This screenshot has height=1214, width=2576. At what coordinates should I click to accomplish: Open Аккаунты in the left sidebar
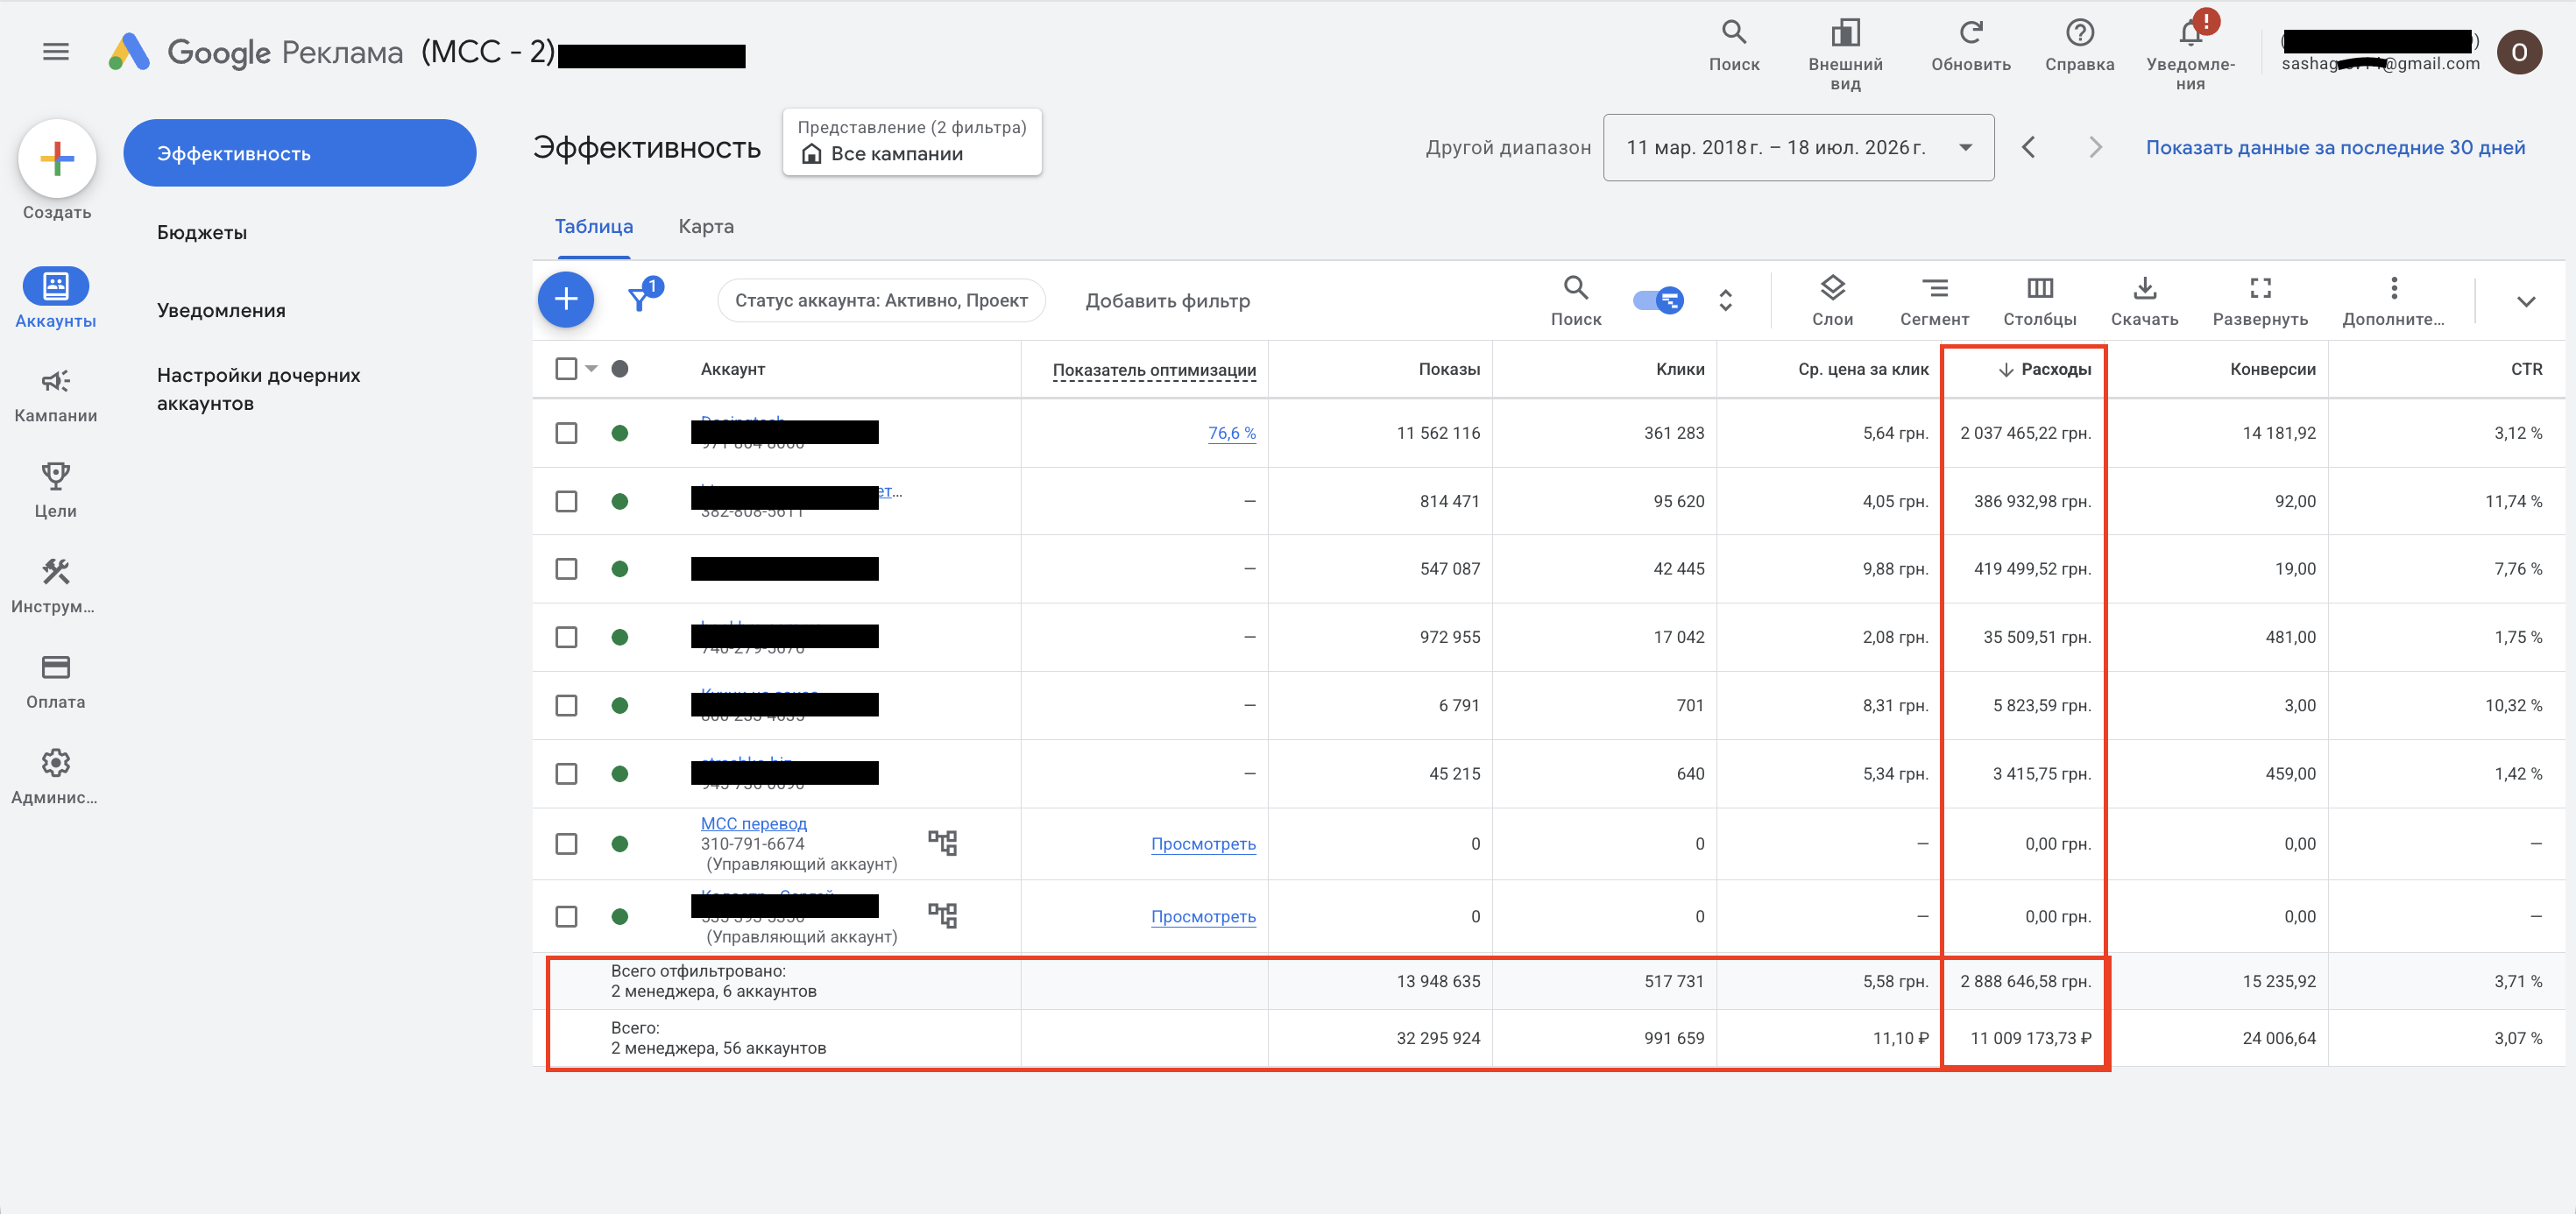click(x=56, y=298)
